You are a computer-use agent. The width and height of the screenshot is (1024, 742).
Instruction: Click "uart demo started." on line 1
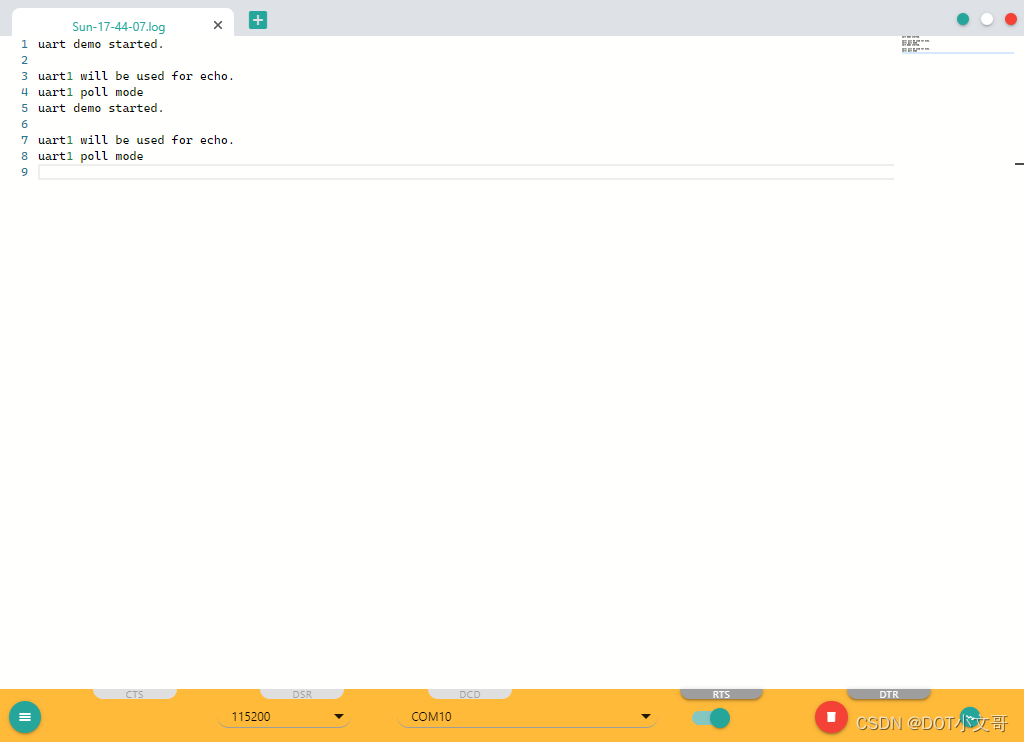[x=101, y=44]
